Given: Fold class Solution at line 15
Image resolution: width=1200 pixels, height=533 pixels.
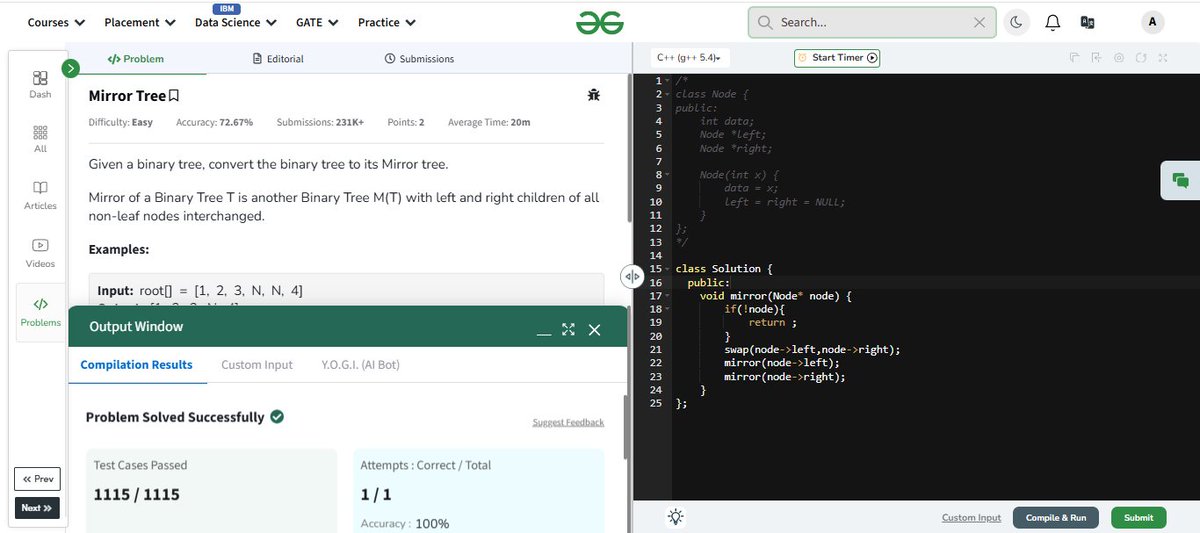Looking at the screenshot, I should [x=667, y=269].
